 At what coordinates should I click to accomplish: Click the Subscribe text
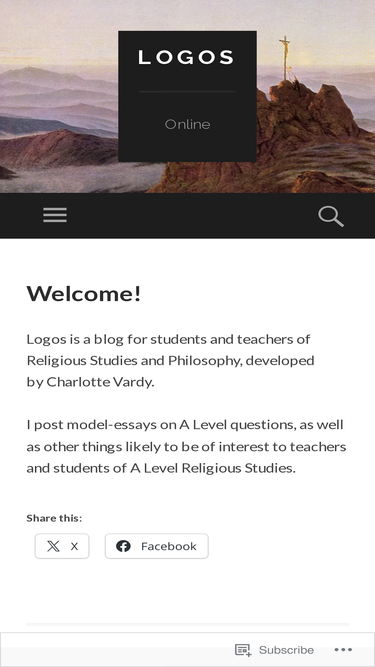click(x=286, y=650)
